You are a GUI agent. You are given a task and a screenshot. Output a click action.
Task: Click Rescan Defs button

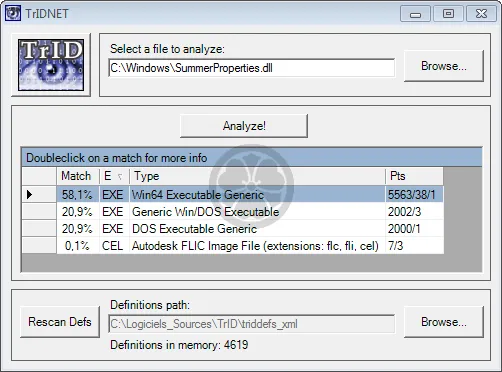click(60, 322)
